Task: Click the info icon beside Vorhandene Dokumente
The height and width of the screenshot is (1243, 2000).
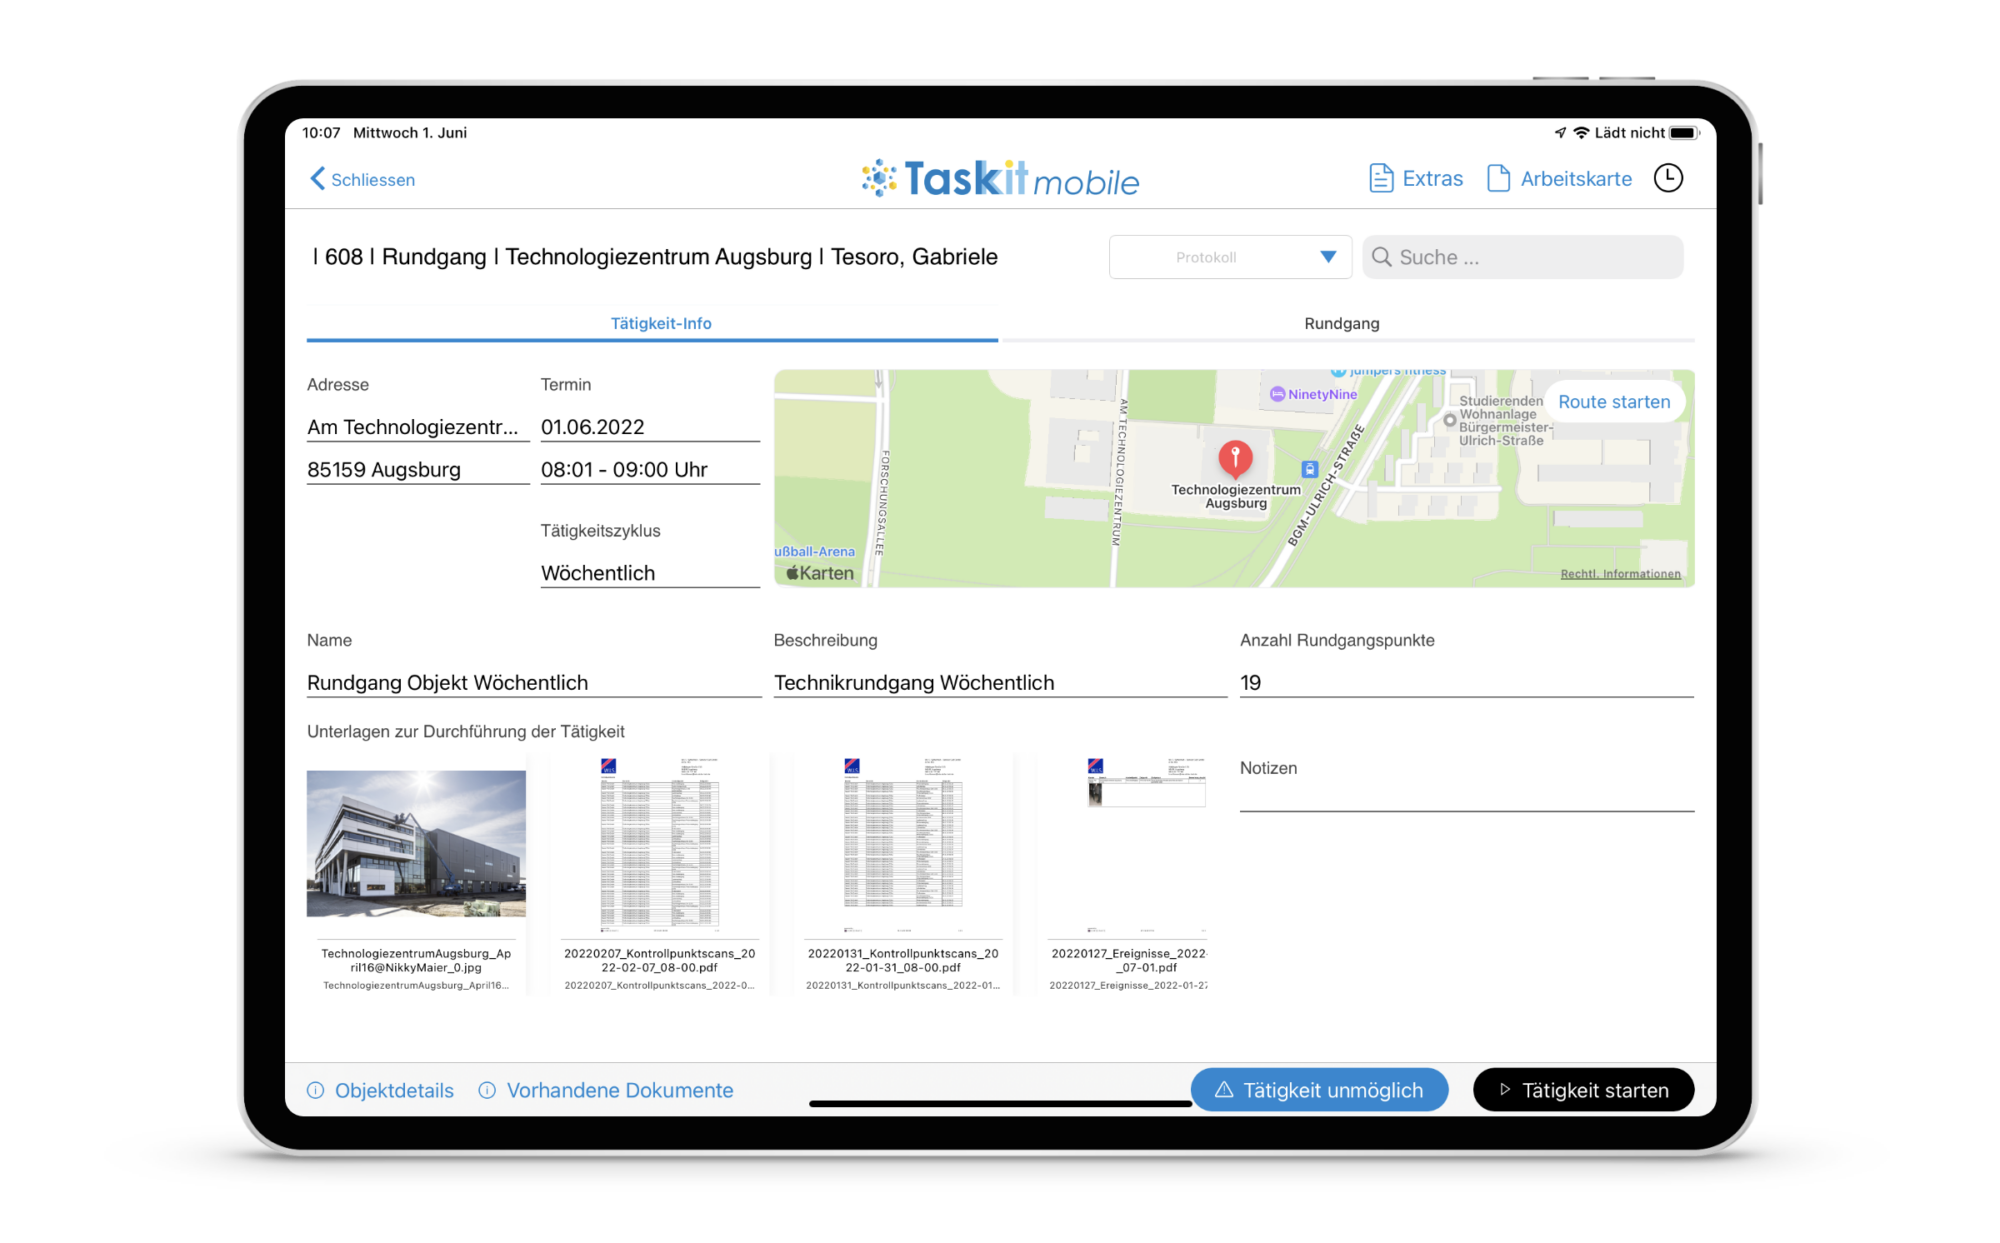Action: pyautogui.click(x=488, y=1090)
